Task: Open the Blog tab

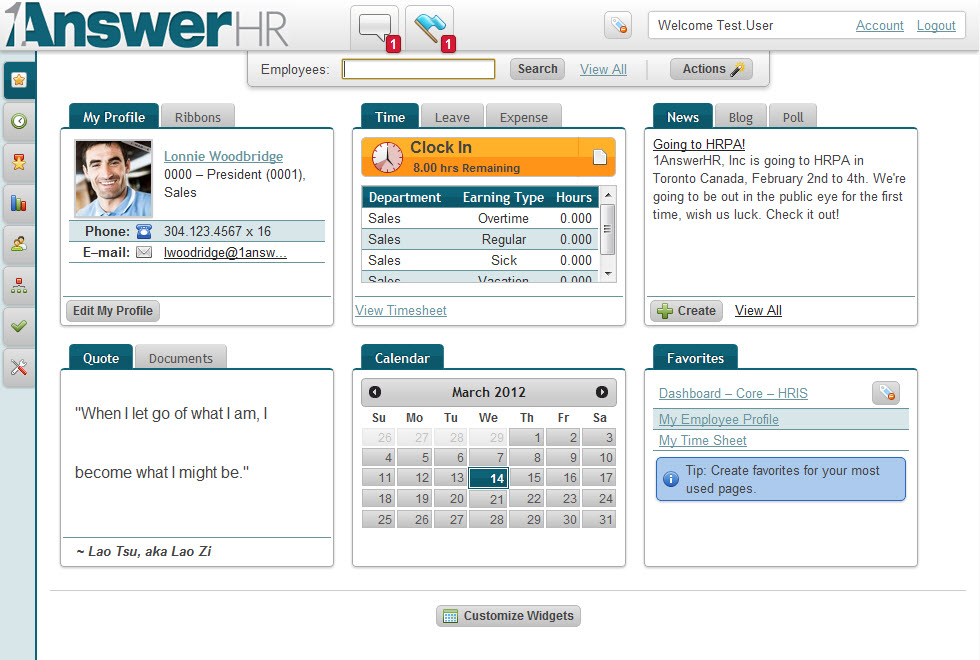Action: coord(741,117)
